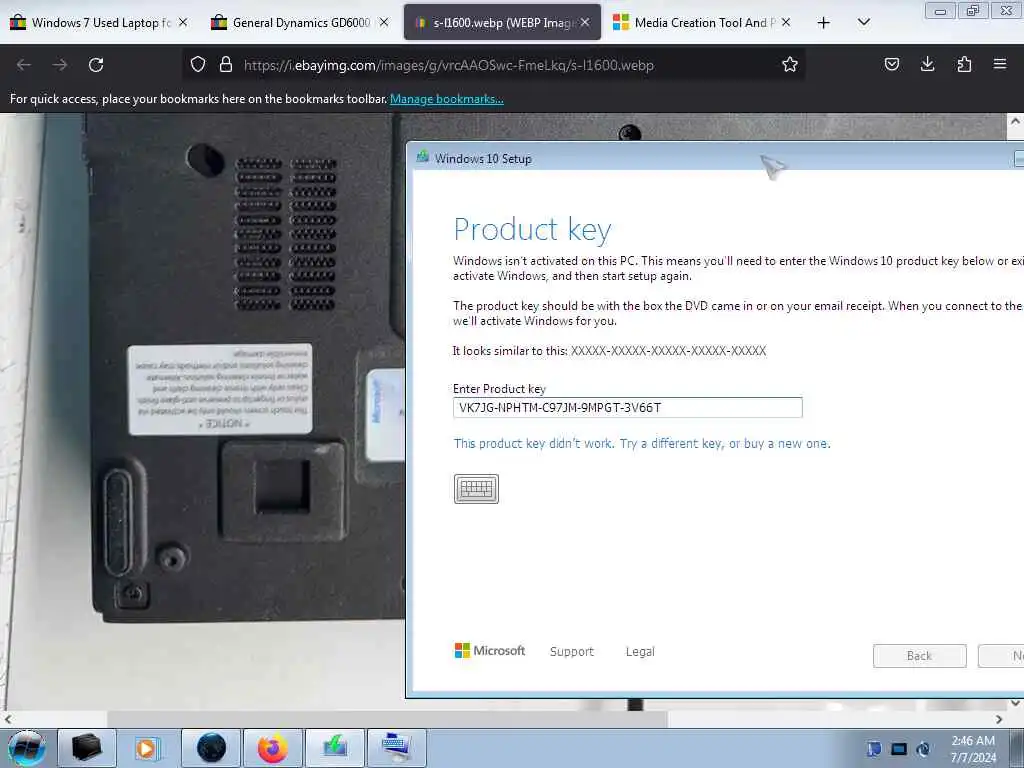Viewport: 1024px width, 768px height.
Task: Save page to Pocket
Action: point(891,65)
